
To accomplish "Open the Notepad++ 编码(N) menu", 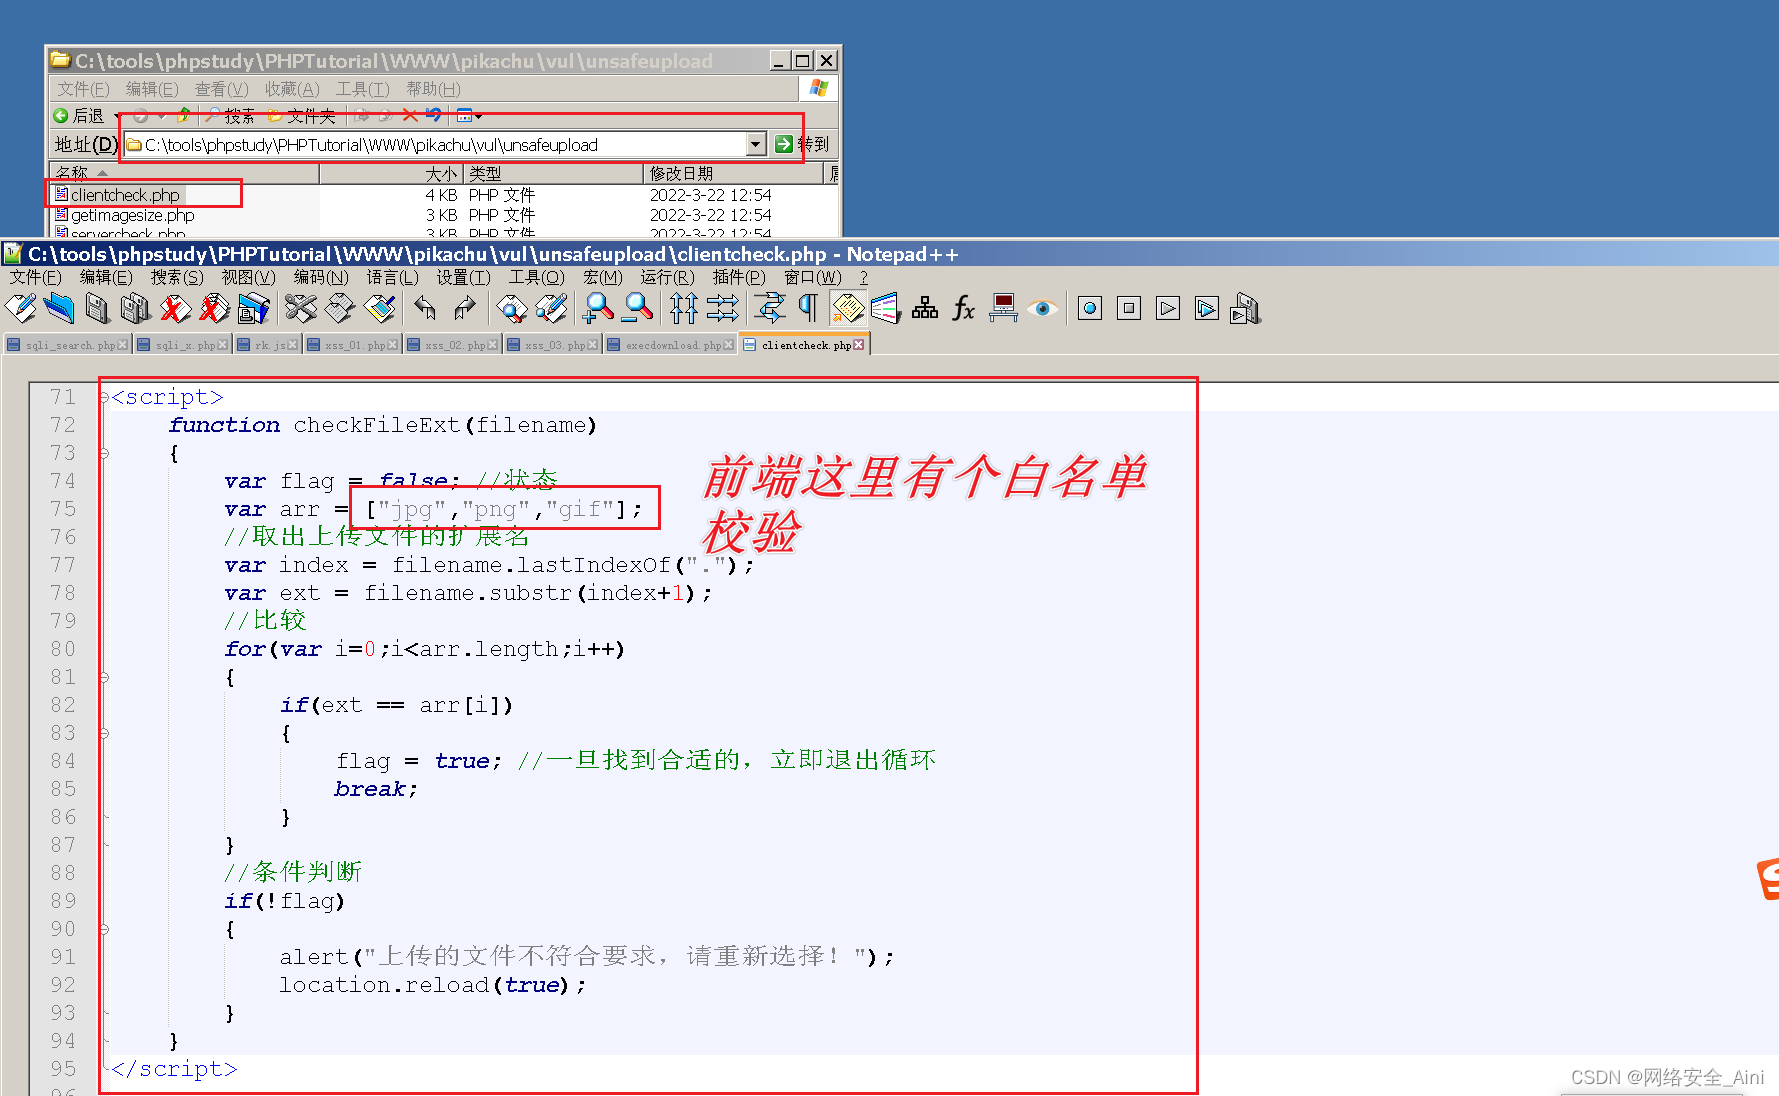I will [x=321, y=277].
